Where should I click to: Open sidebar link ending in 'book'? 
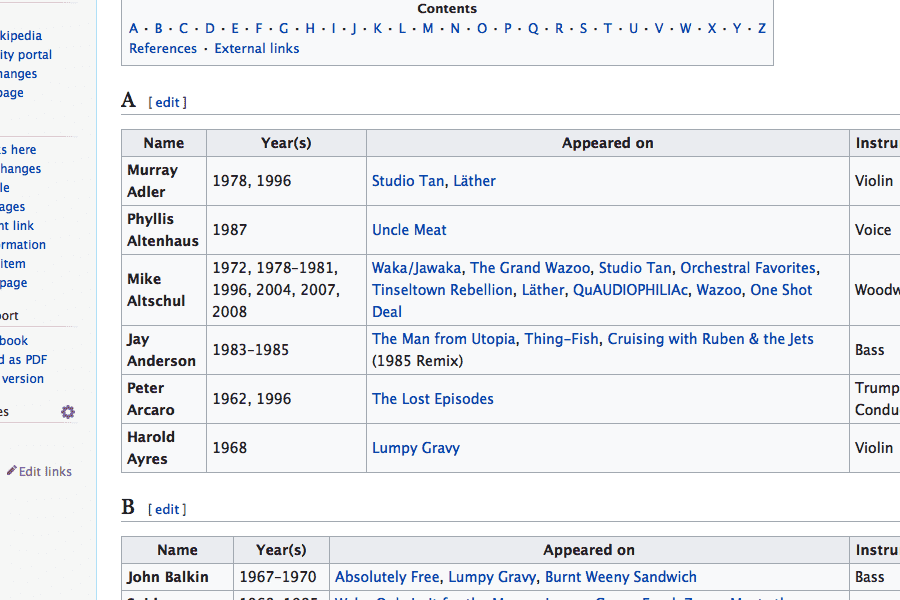(14, 340)
